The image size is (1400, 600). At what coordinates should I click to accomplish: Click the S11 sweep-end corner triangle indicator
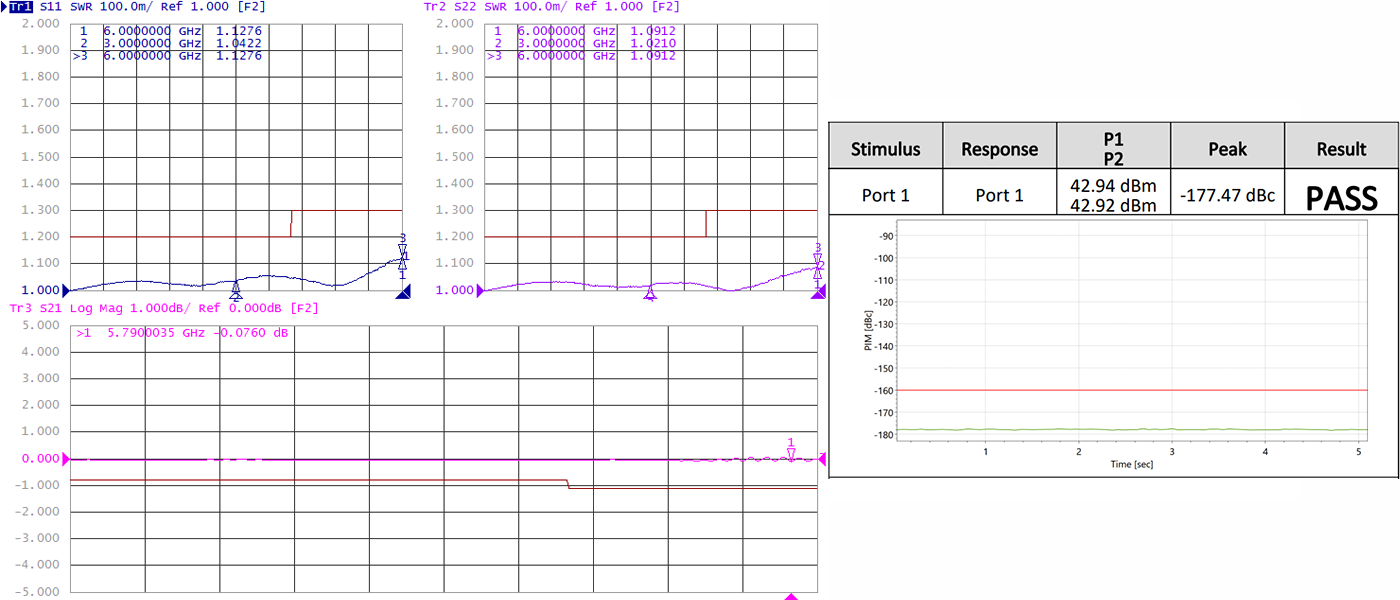(403, 292)
